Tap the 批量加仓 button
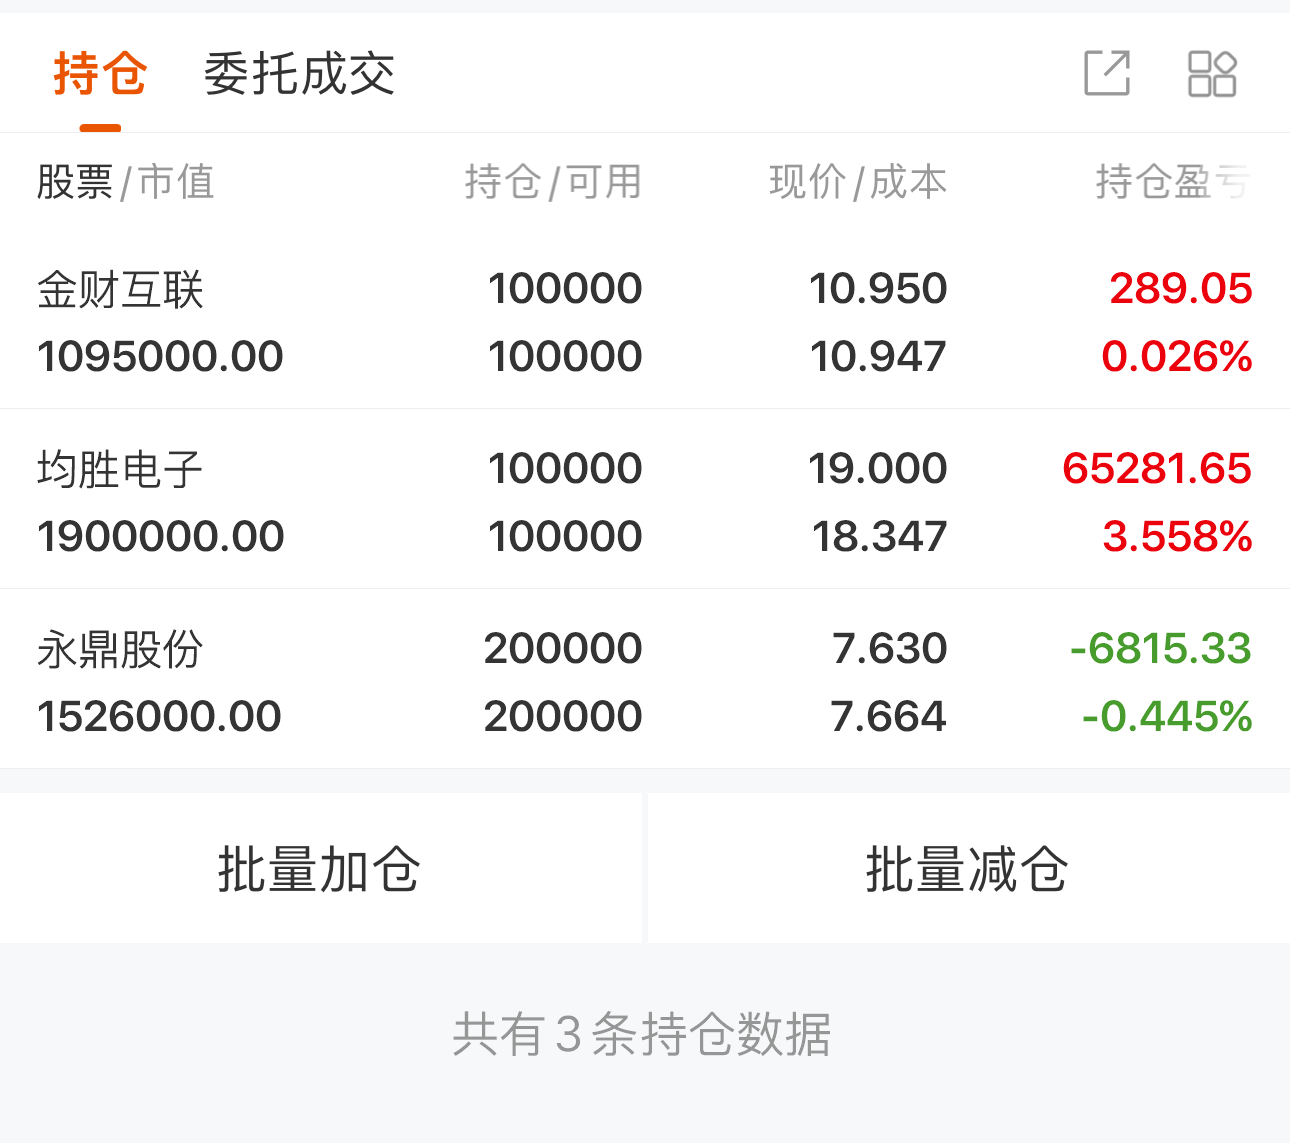1290x1143 pixels. click(320, 868)
